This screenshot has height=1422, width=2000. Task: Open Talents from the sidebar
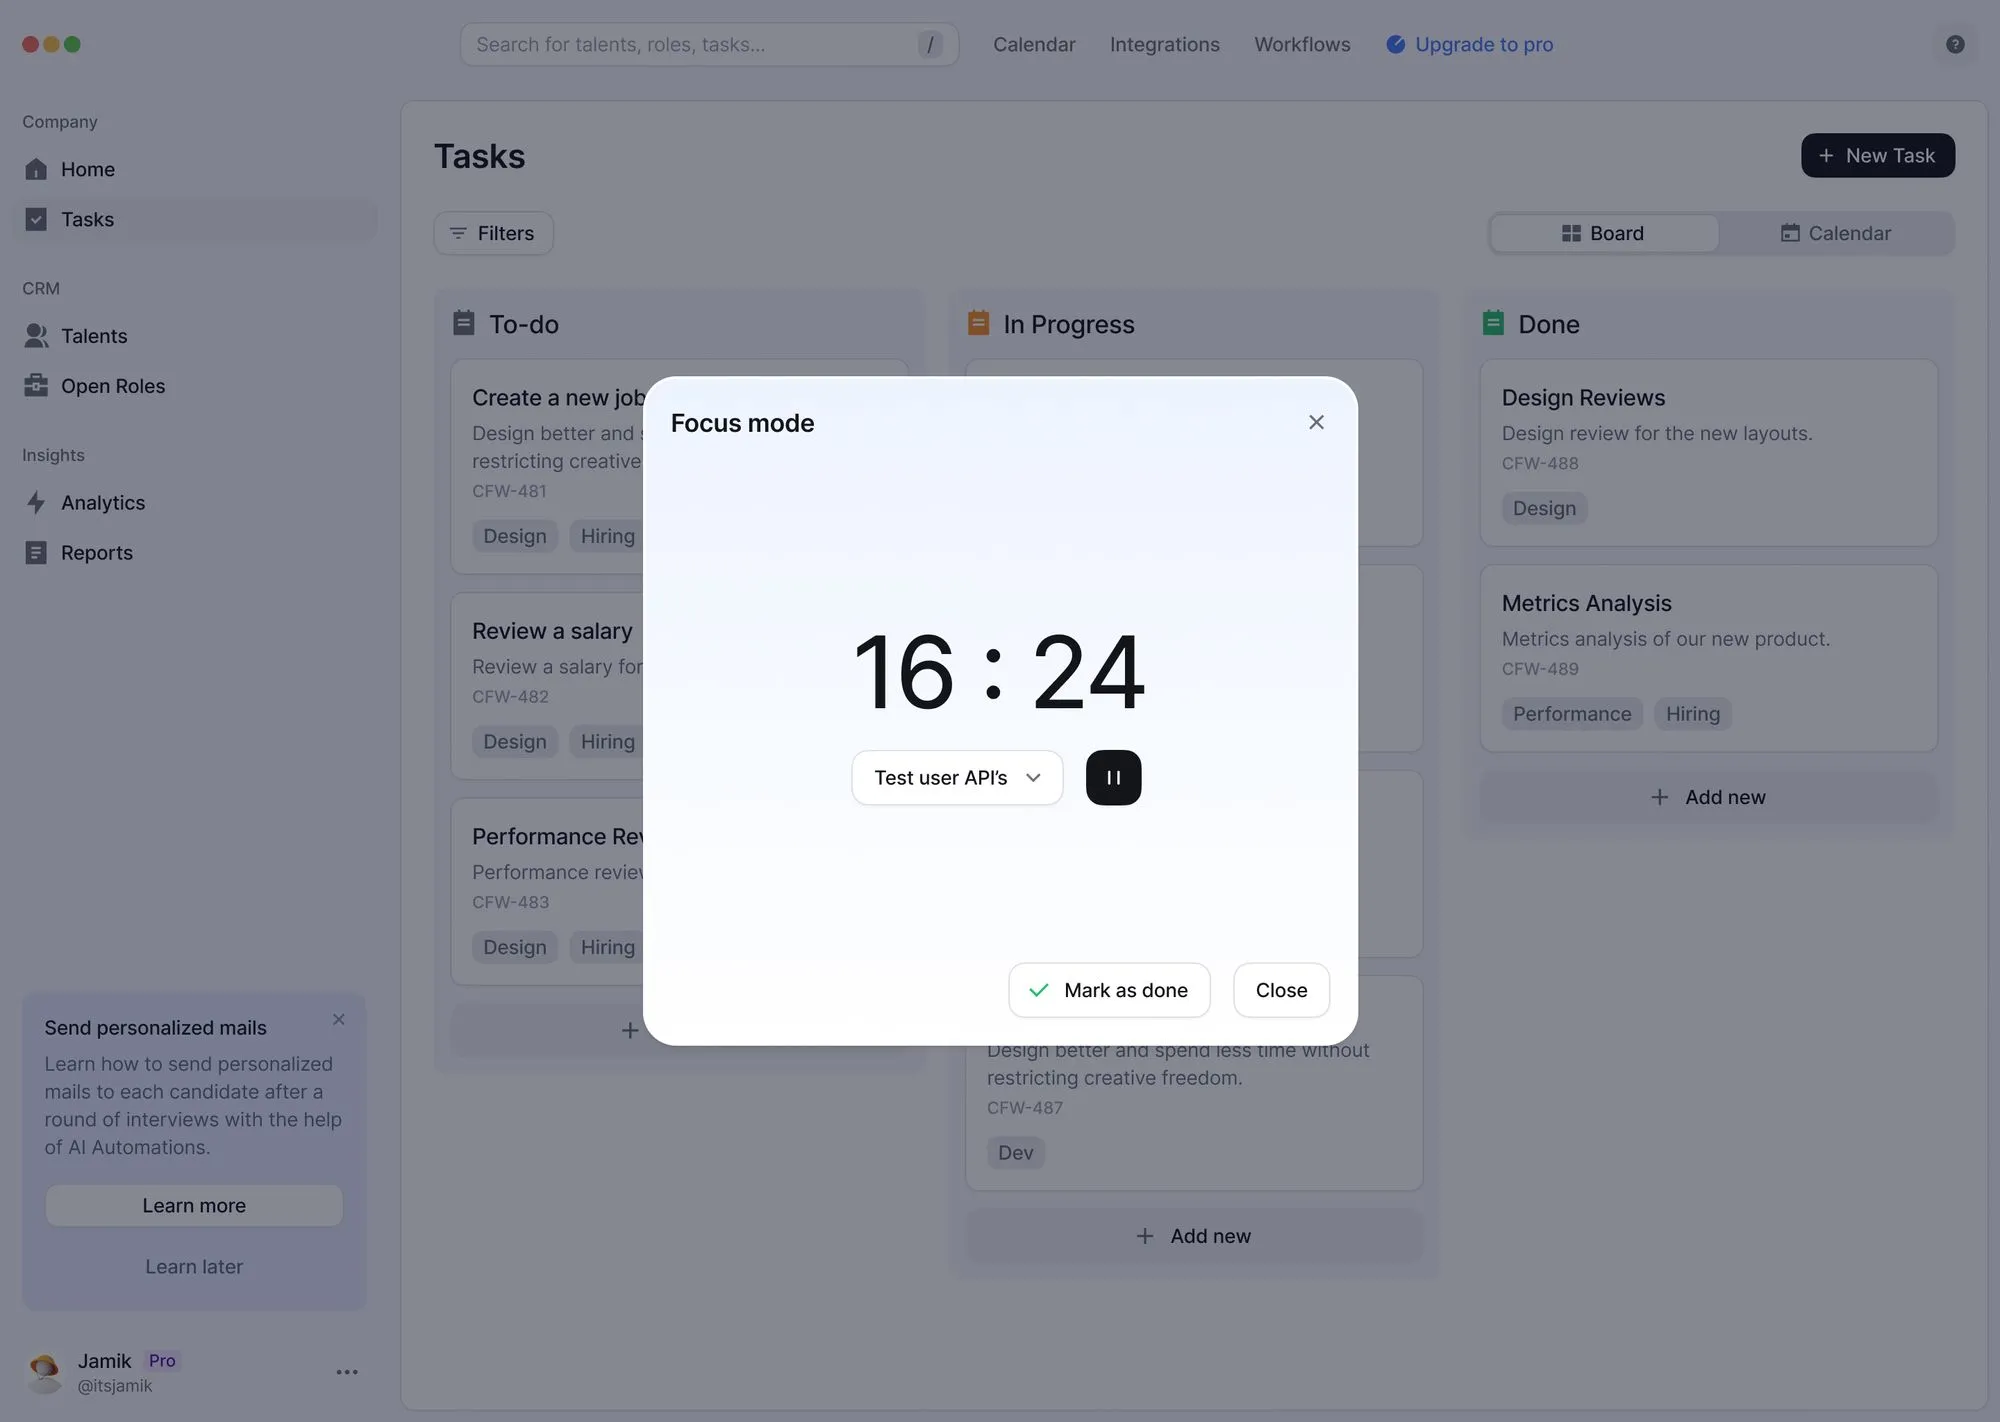pyautogui.click(x=93, y=336)
